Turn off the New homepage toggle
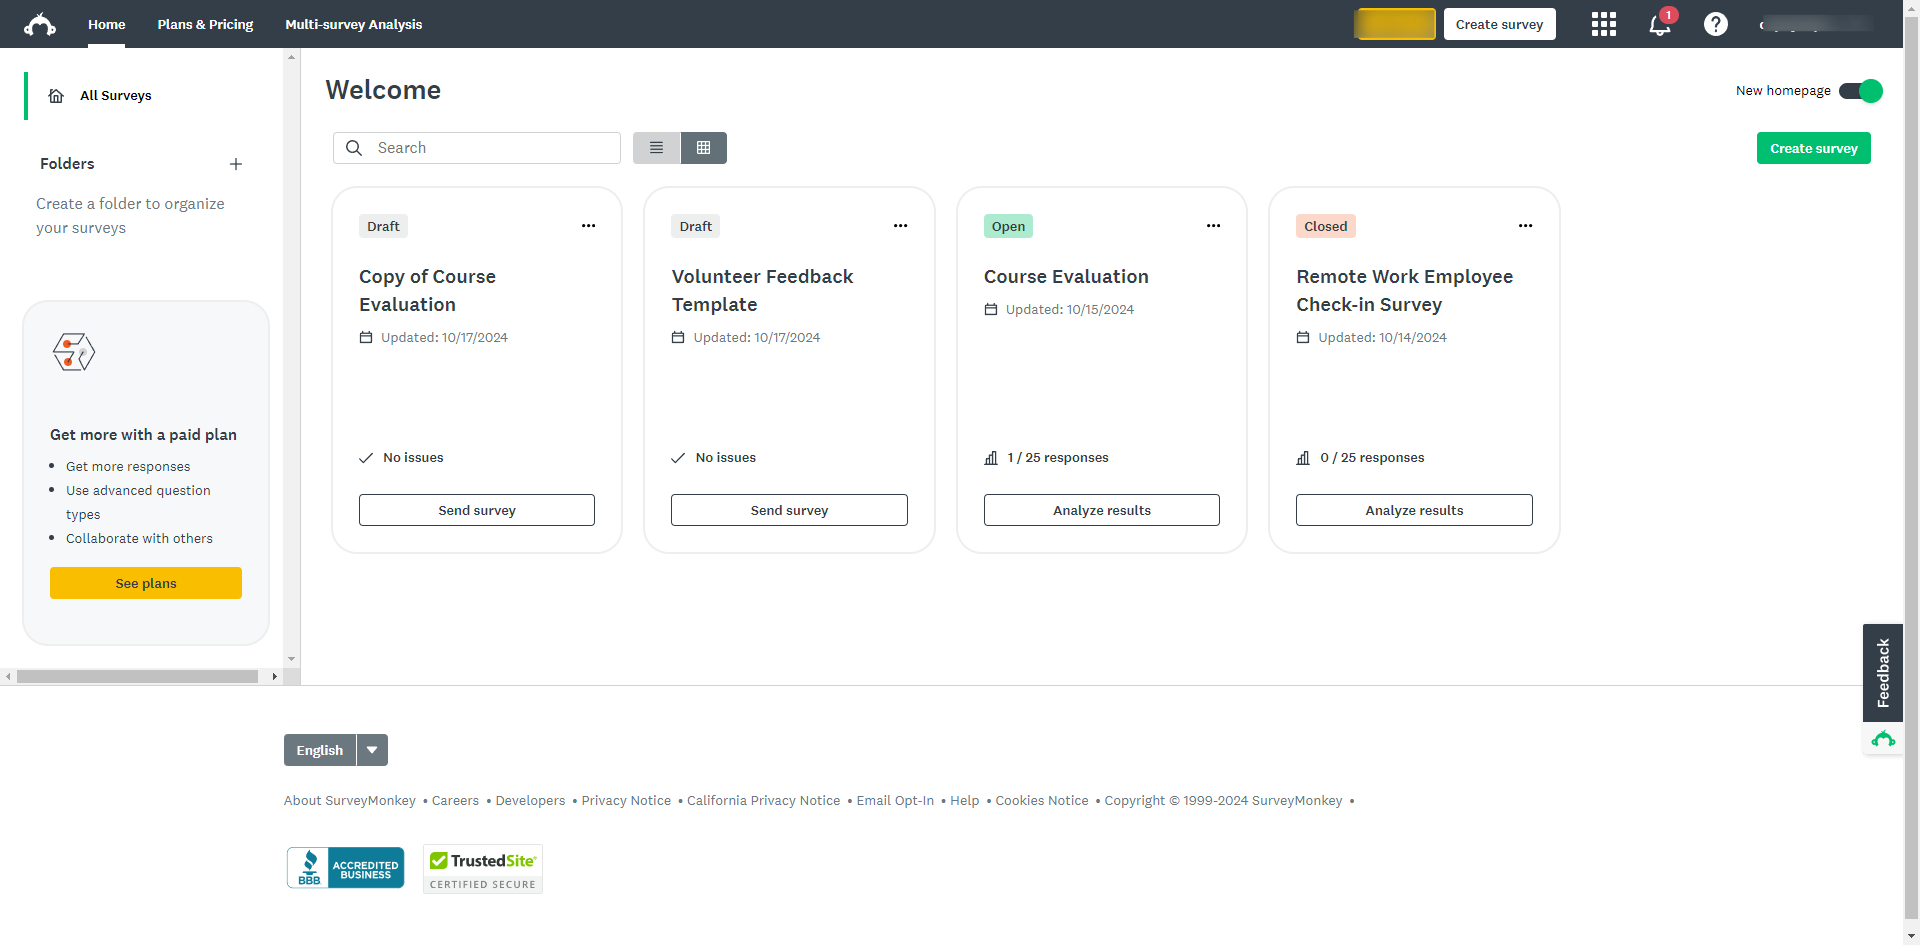Image resolution: width=1920 pixels, height=945 pixels. [1860, 91]
